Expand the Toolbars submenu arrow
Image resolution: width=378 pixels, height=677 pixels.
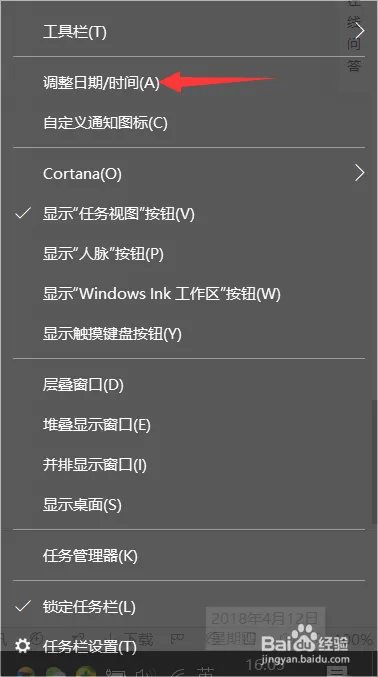[x=360, y=31]
